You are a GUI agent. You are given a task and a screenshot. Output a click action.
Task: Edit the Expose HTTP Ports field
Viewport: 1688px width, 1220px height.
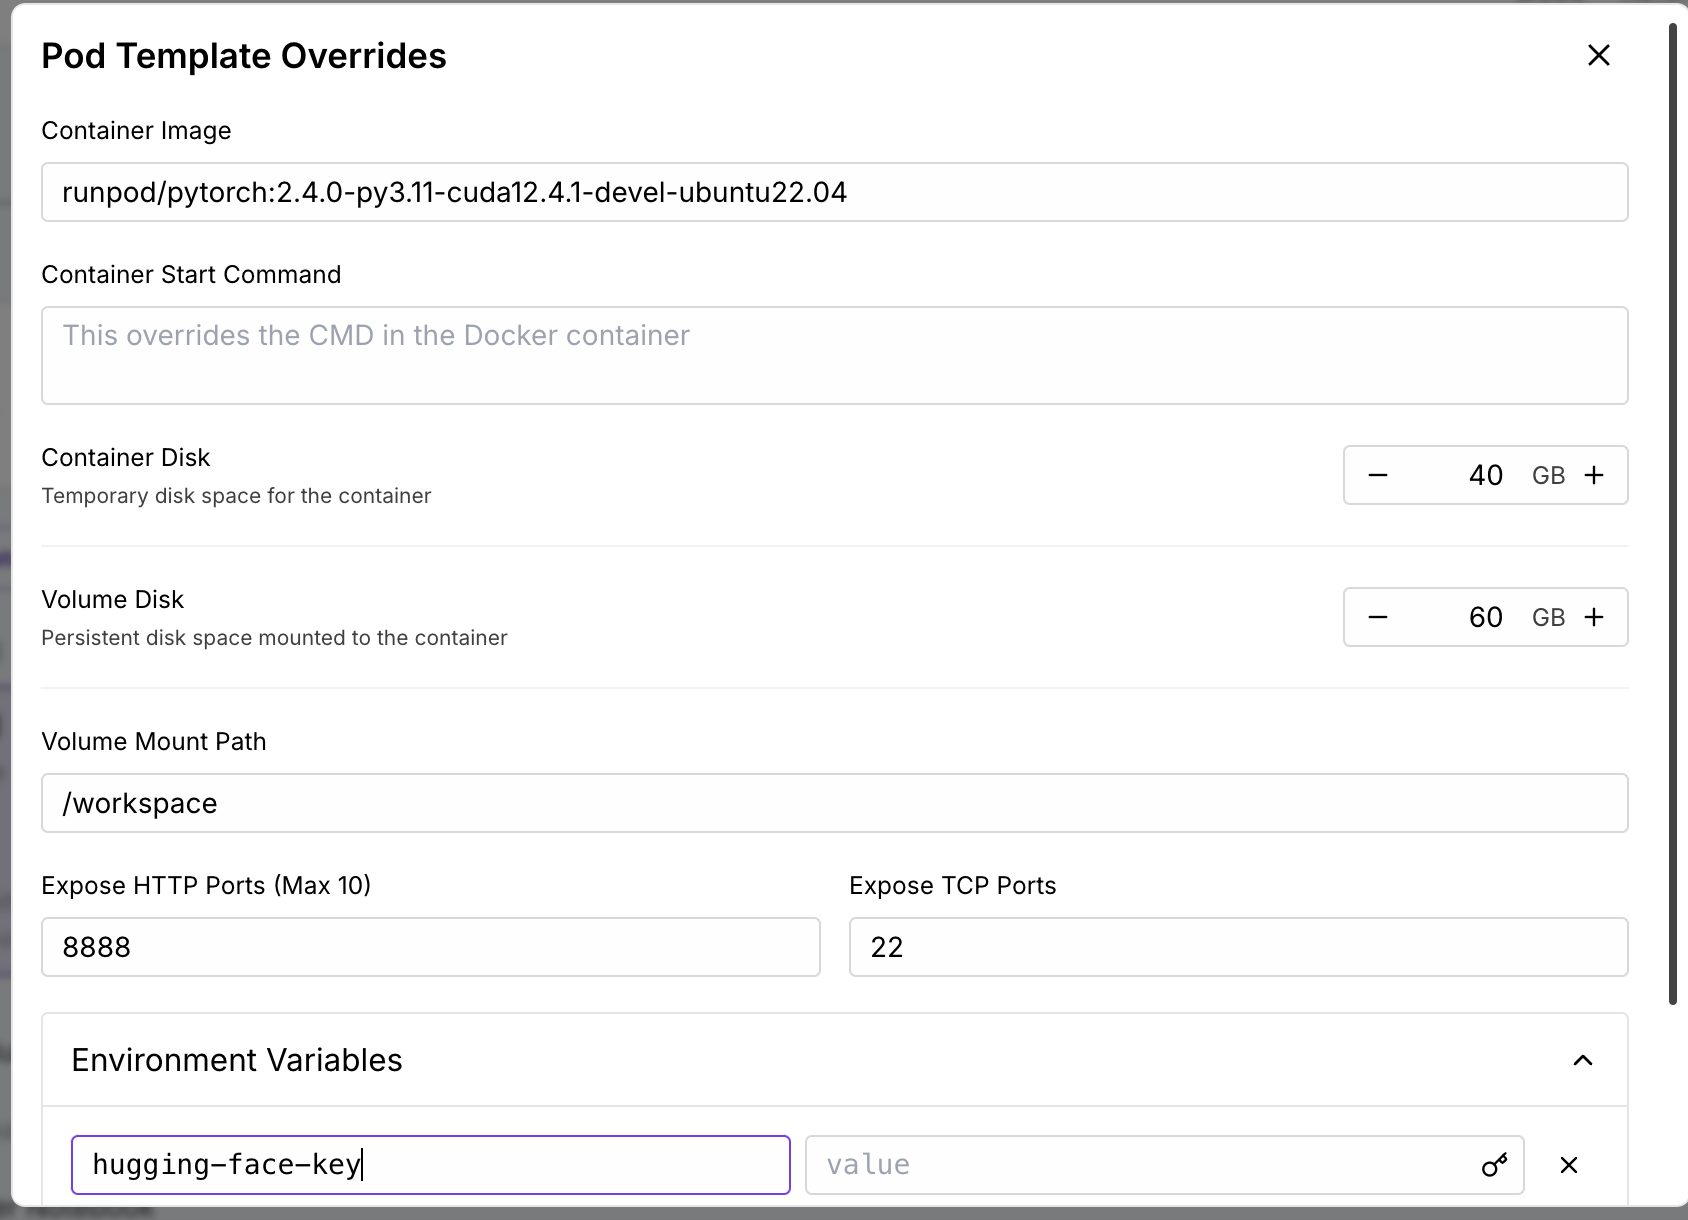(430, 947)
